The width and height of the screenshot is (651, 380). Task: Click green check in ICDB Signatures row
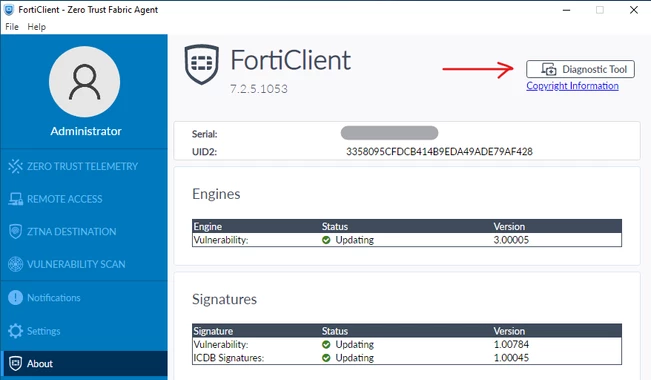326,358
